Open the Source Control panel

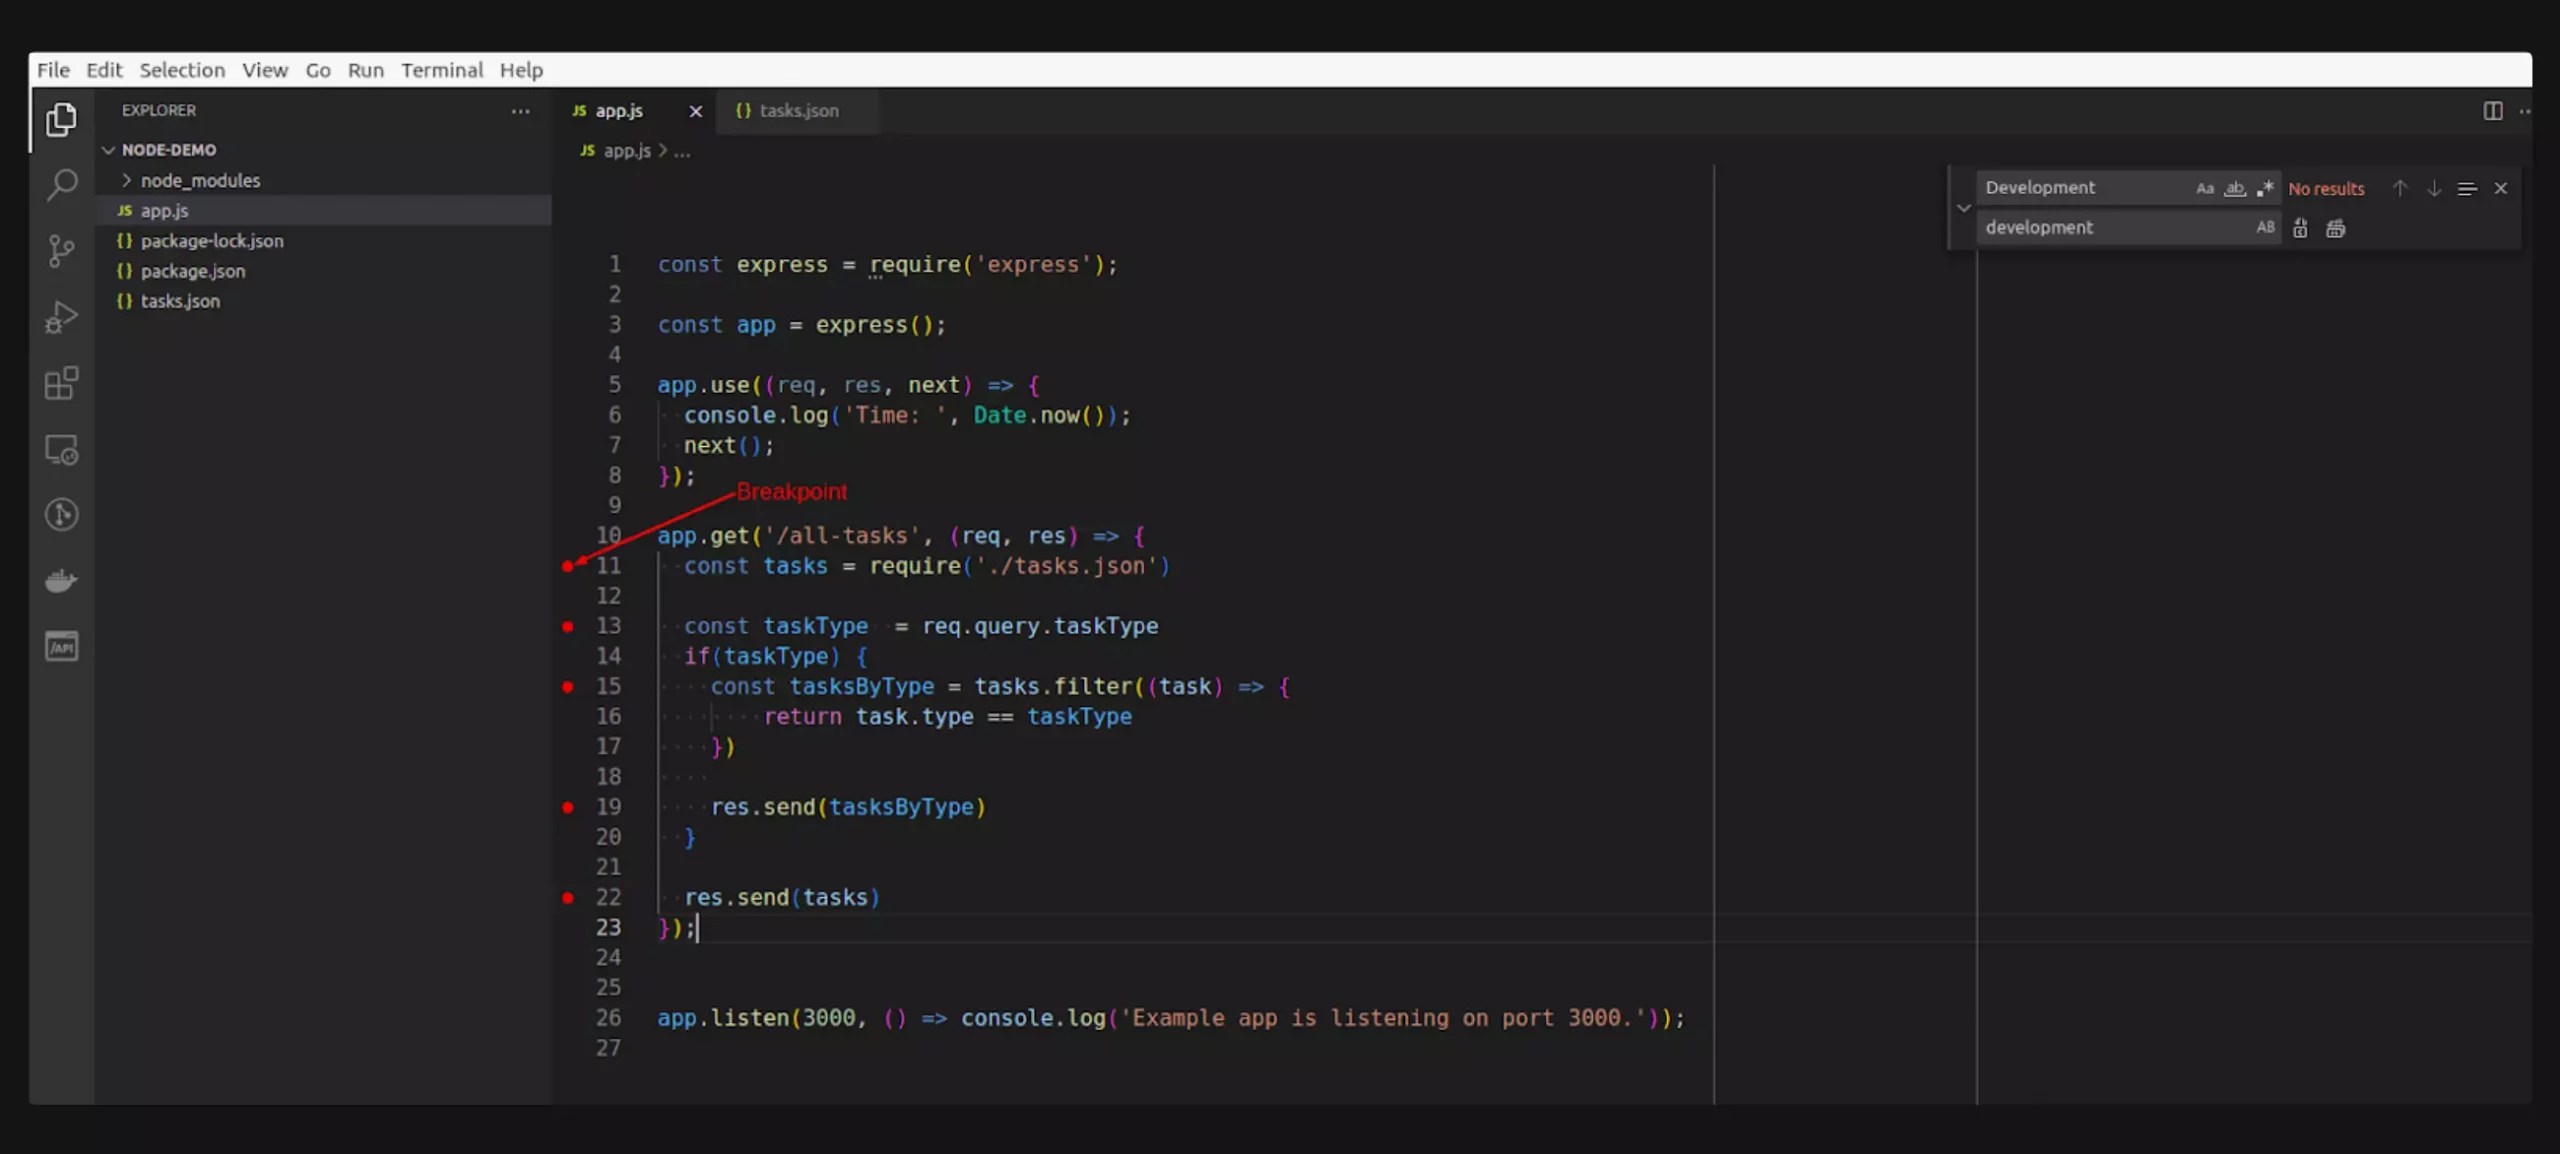[x=61, y=250]
